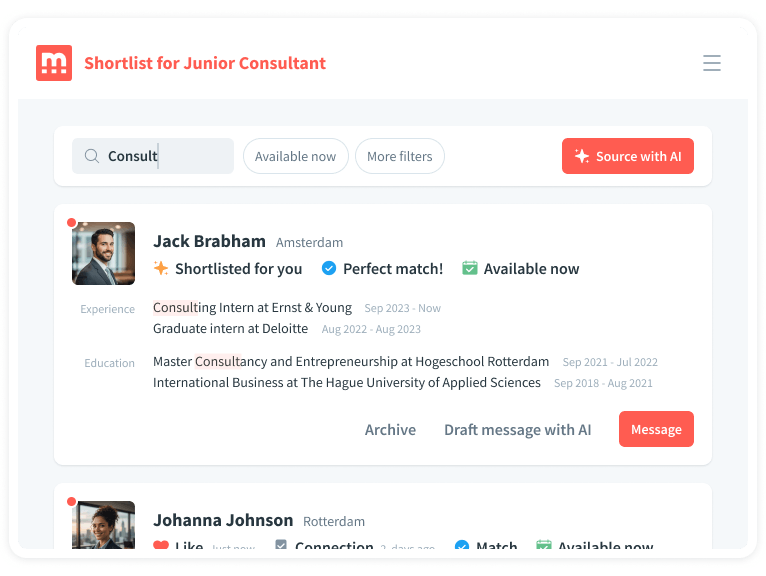Click the search magnifier icon
Viewport: 766px width, 576px height.
(92, 156)
